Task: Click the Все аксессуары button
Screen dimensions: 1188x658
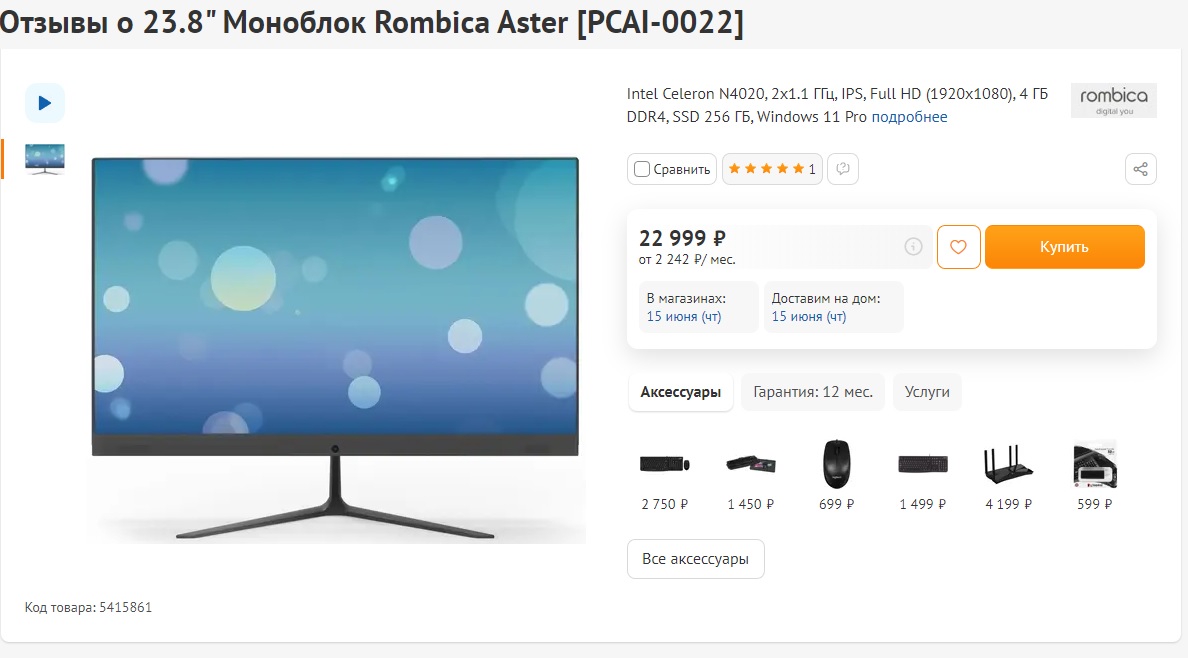Action: point(696,559)
